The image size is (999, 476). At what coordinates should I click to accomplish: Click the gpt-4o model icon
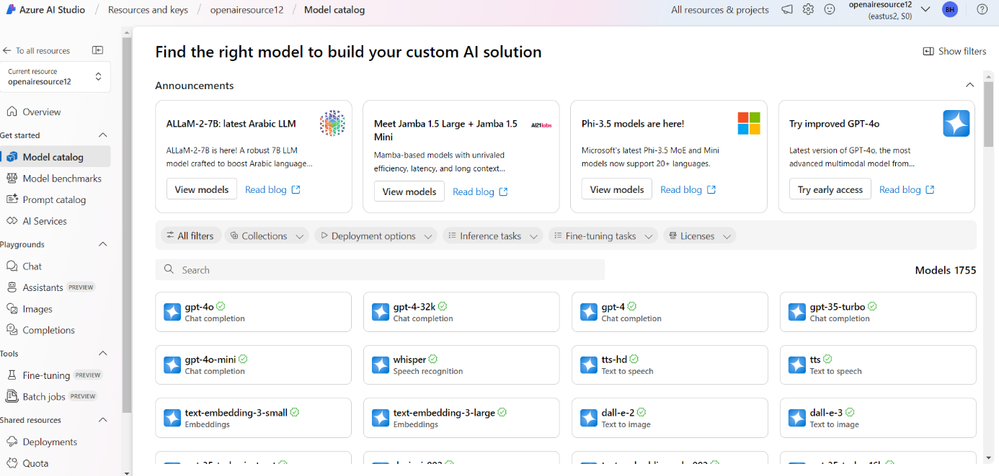click(x=172, y=312)
